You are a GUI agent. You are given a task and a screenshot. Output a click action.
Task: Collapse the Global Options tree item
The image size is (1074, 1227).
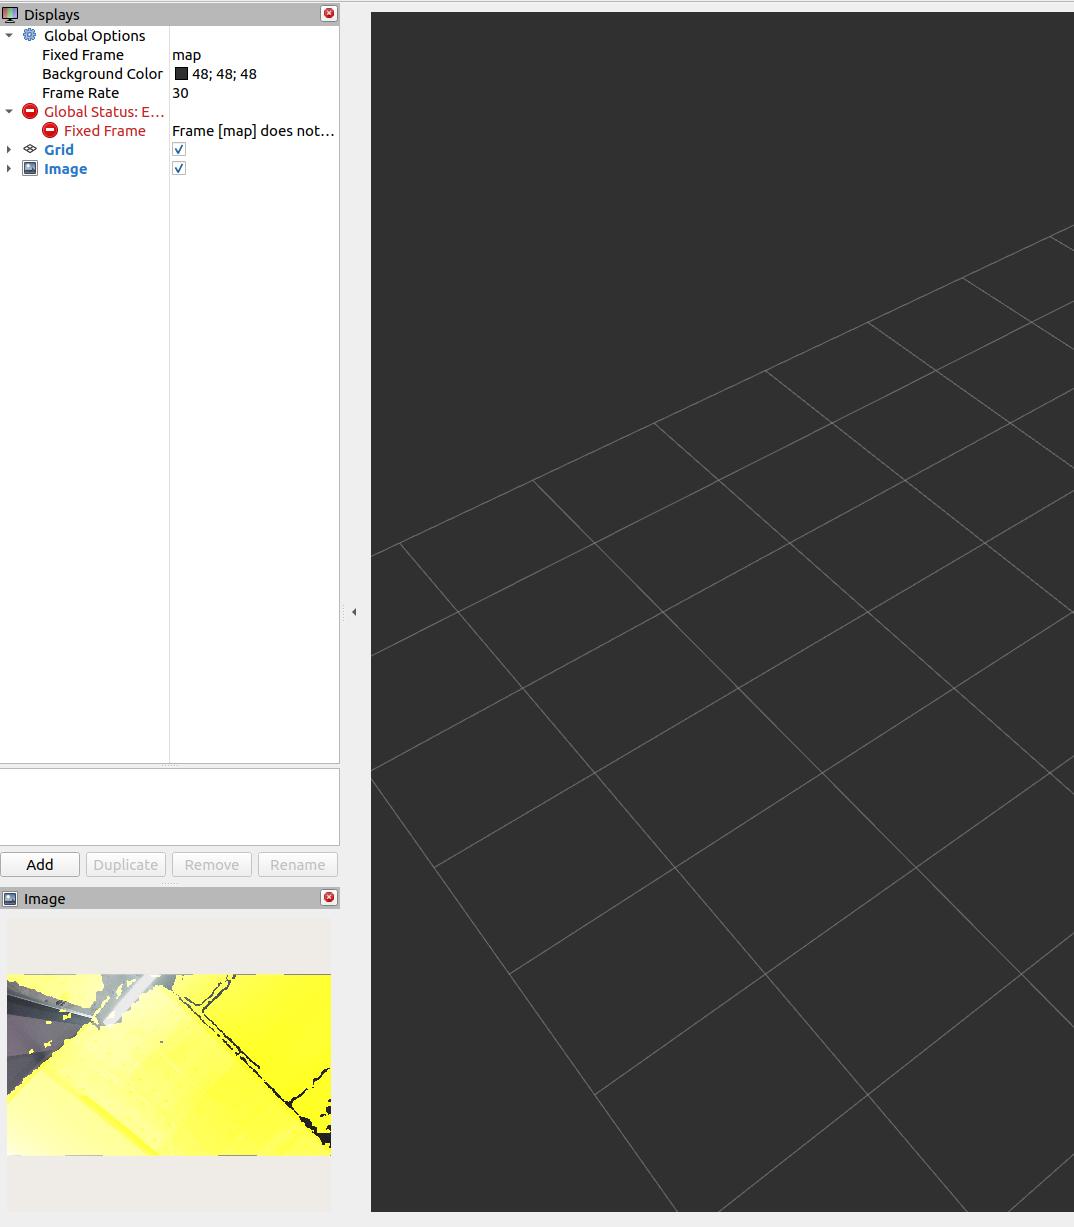point(9,35)
